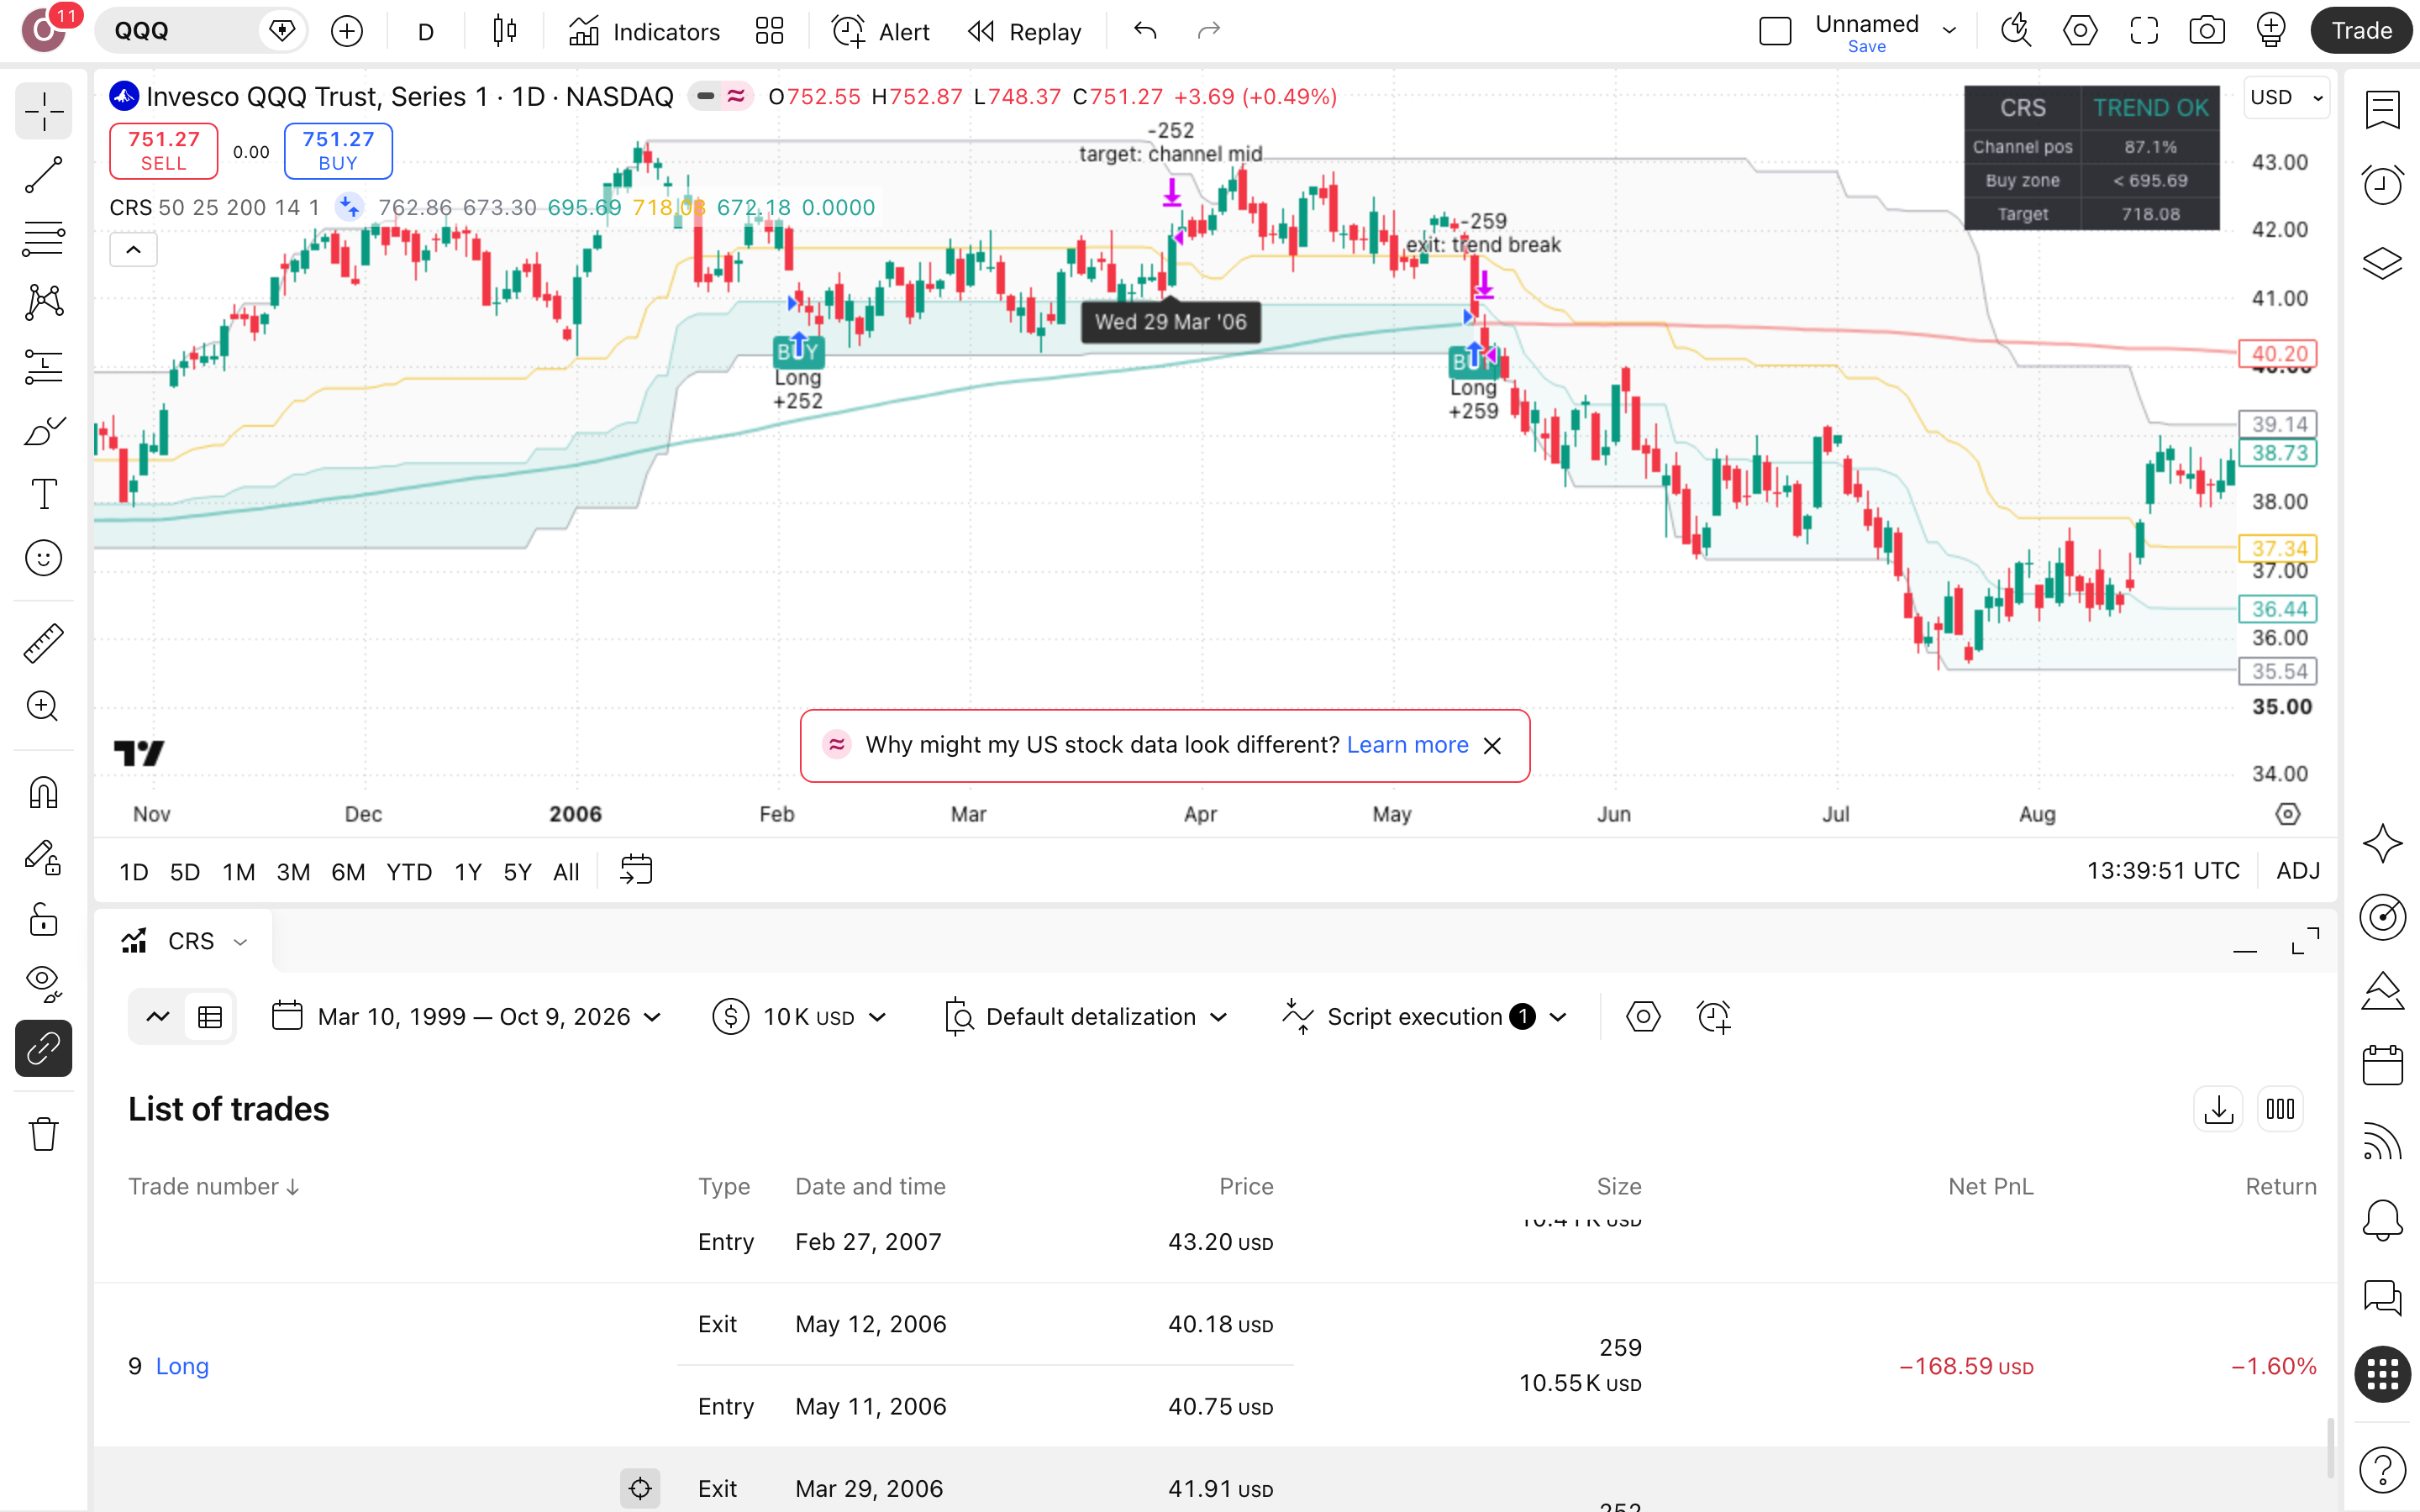Hide all drawings with eye icon
The image size is (2420, 1512).
point(44,984)
